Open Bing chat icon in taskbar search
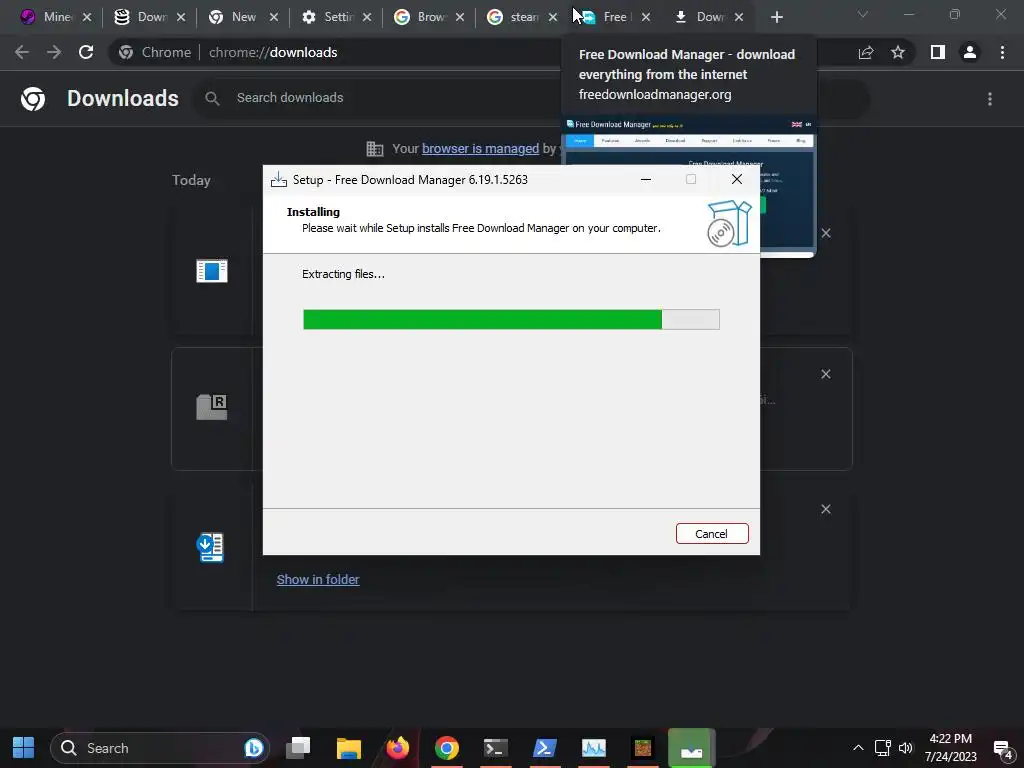The image size is (1024, 768). click(x=254, y=748)
